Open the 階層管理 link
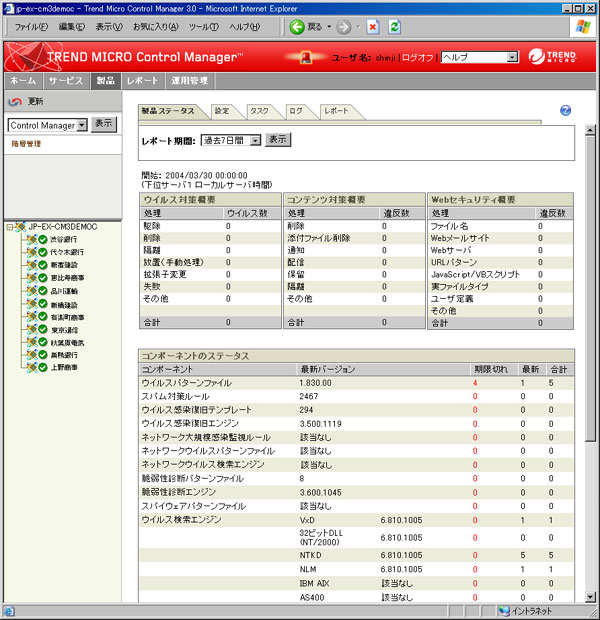Screen dimensions: 600x620 point(26,144)
